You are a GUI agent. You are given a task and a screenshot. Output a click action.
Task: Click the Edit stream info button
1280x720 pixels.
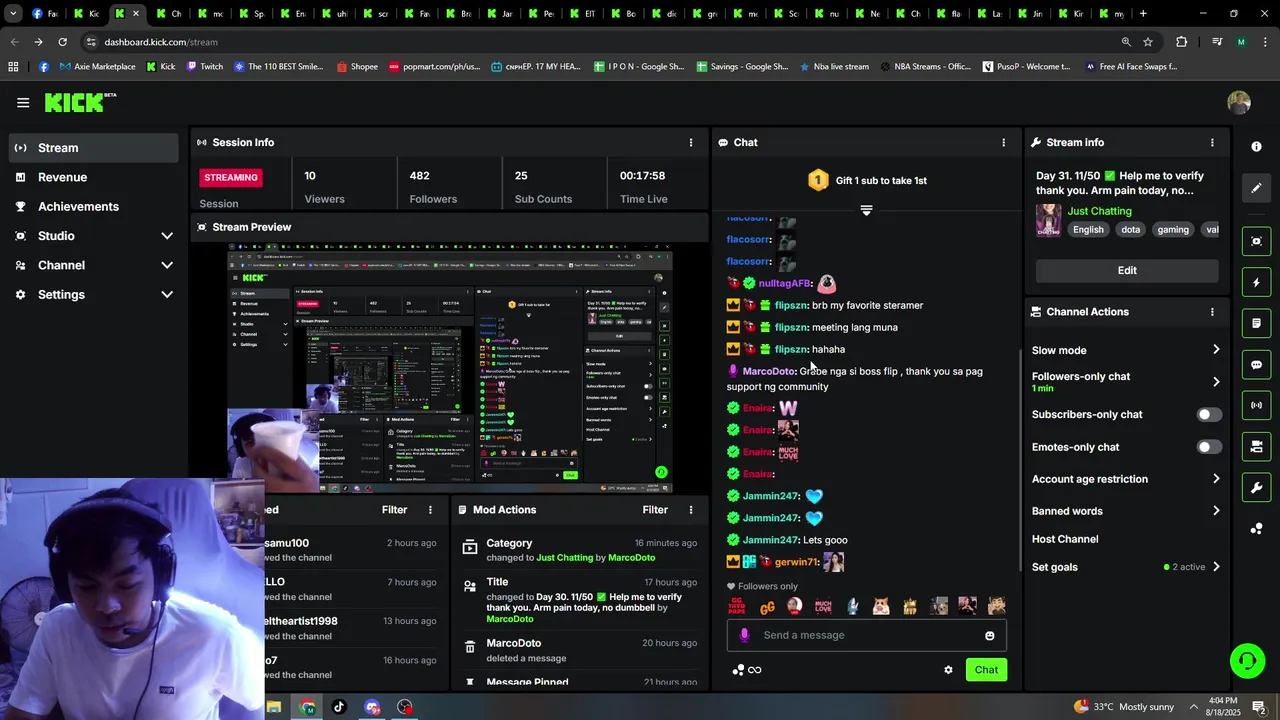[x=1127, y=270]
